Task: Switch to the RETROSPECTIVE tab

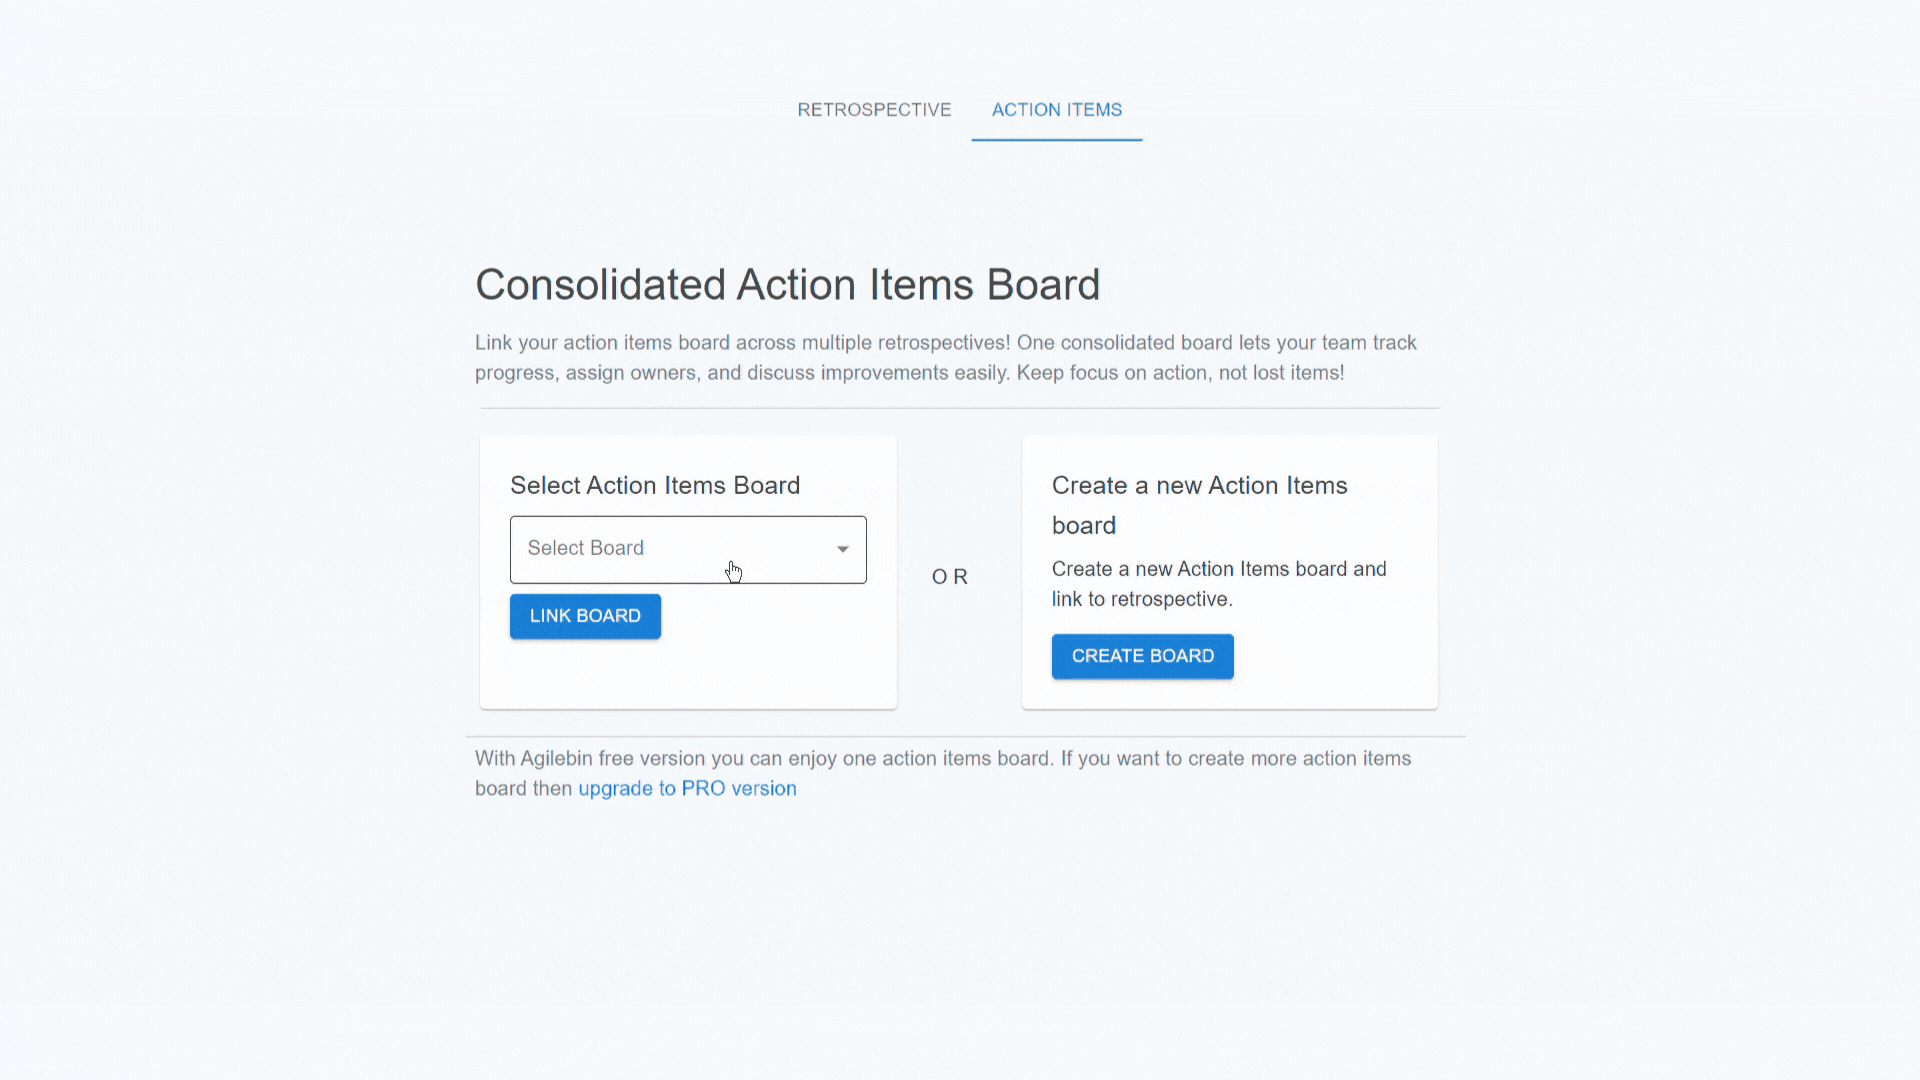Action: coord(874,110)
